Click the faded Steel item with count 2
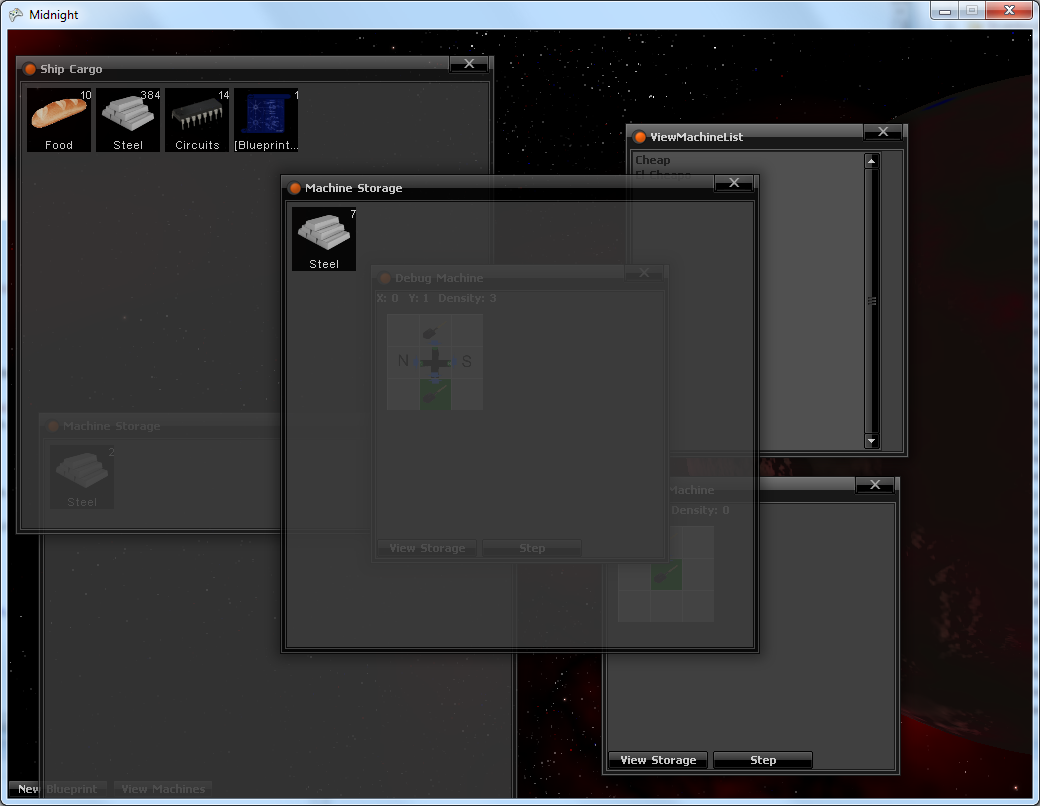This screenshot has width=1040, height=806. point(82,477)
